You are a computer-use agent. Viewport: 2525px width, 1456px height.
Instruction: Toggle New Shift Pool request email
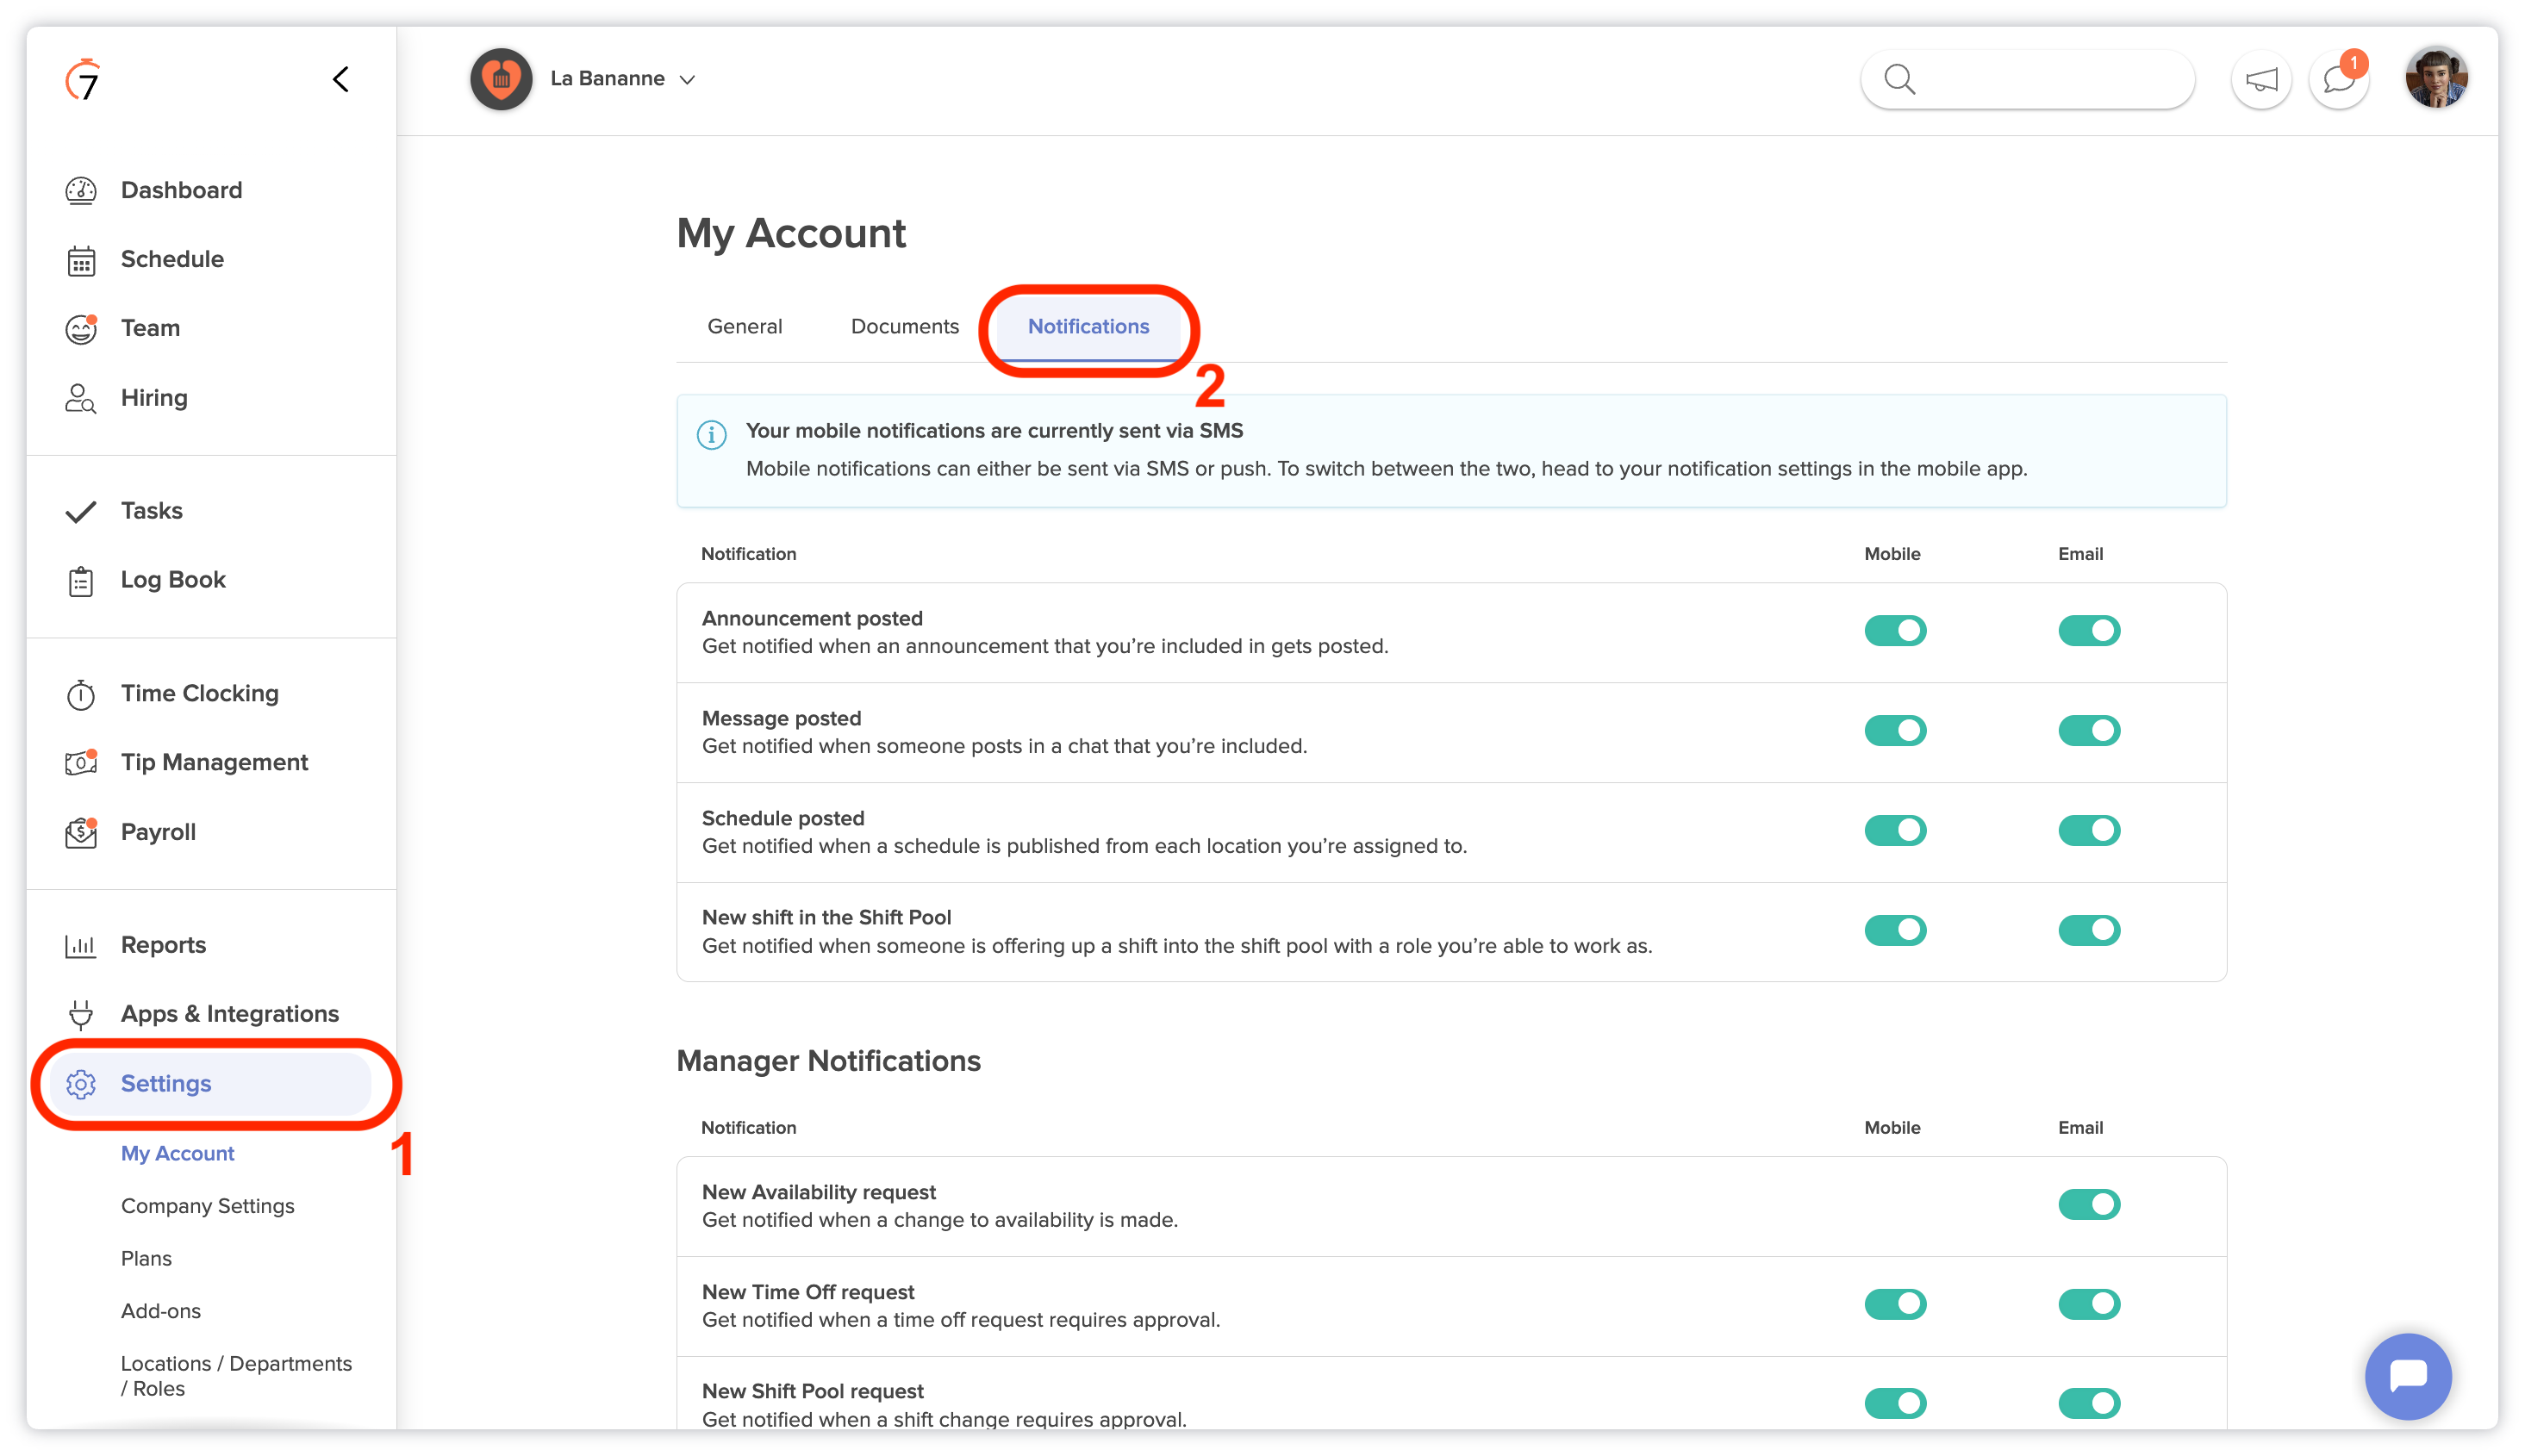point(2088,1403)
